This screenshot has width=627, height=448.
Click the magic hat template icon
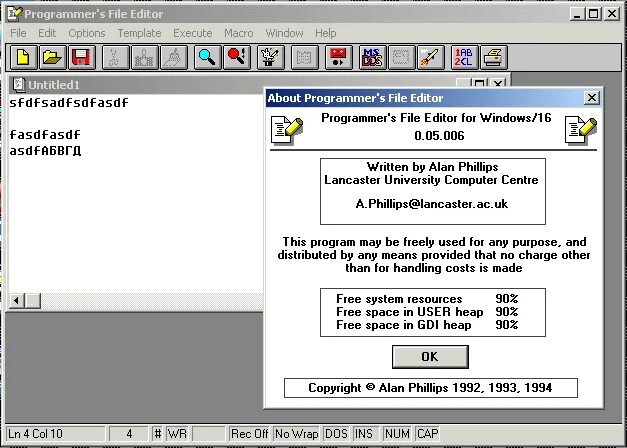tap(271, 57)
